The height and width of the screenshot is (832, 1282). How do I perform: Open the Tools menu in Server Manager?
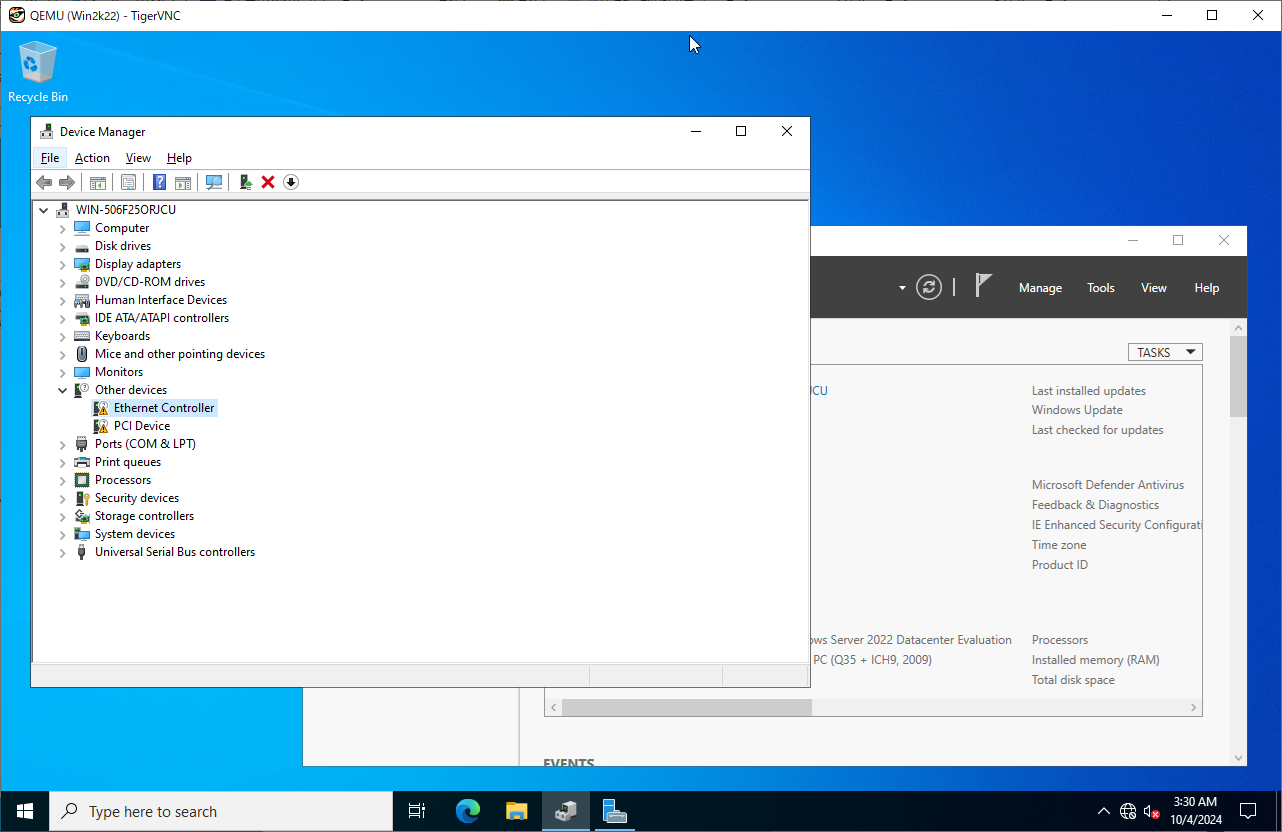(1101, 288)
